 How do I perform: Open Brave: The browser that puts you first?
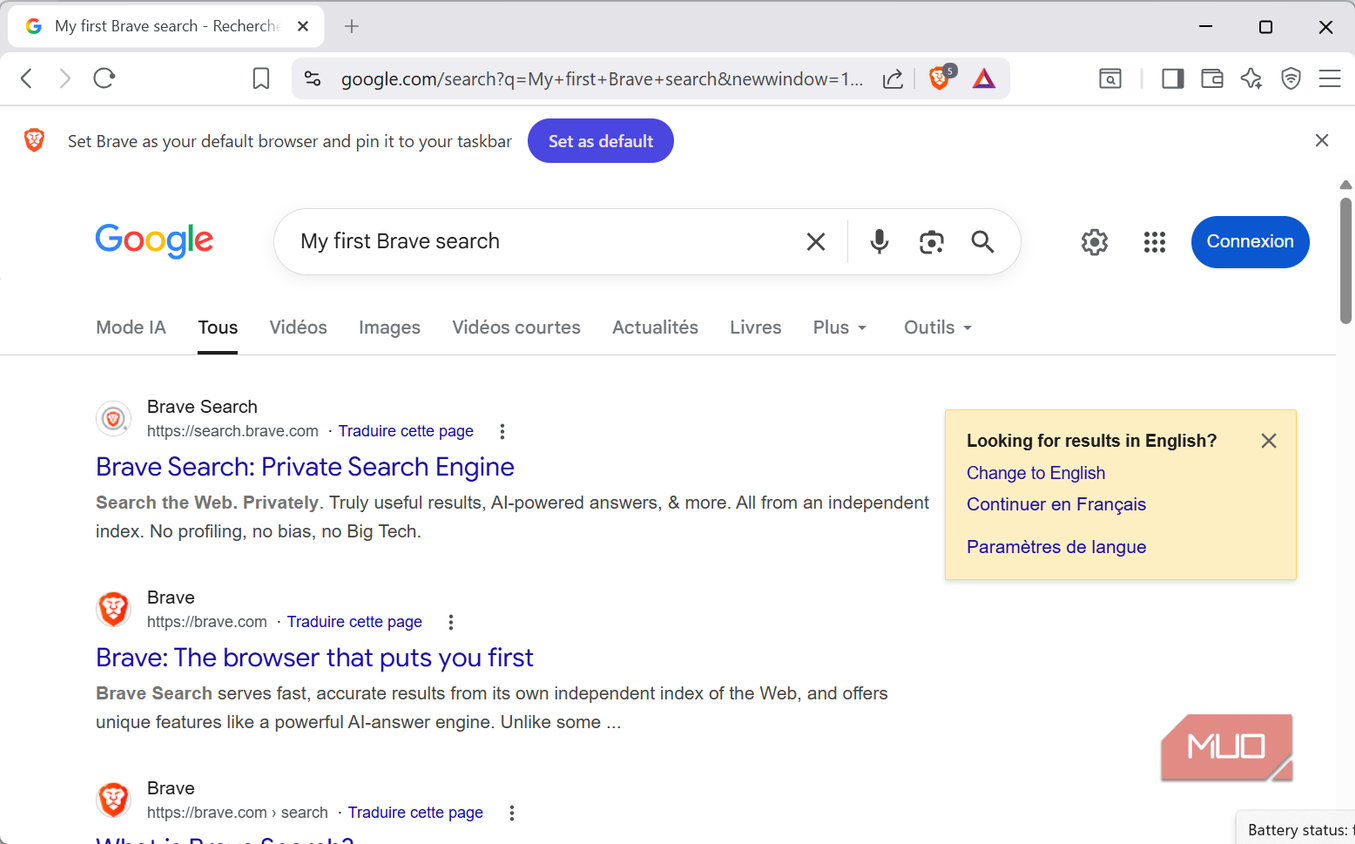(315, 658)
